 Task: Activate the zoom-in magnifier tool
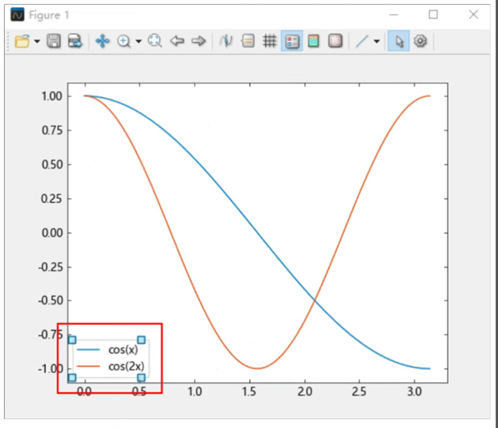(124, 41)
